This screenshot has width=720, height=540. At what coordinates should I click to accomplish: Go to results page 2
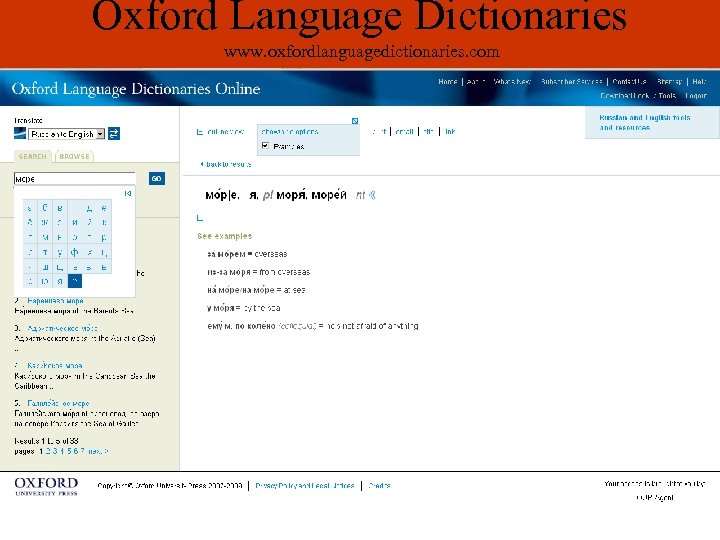tap(48, 451)
